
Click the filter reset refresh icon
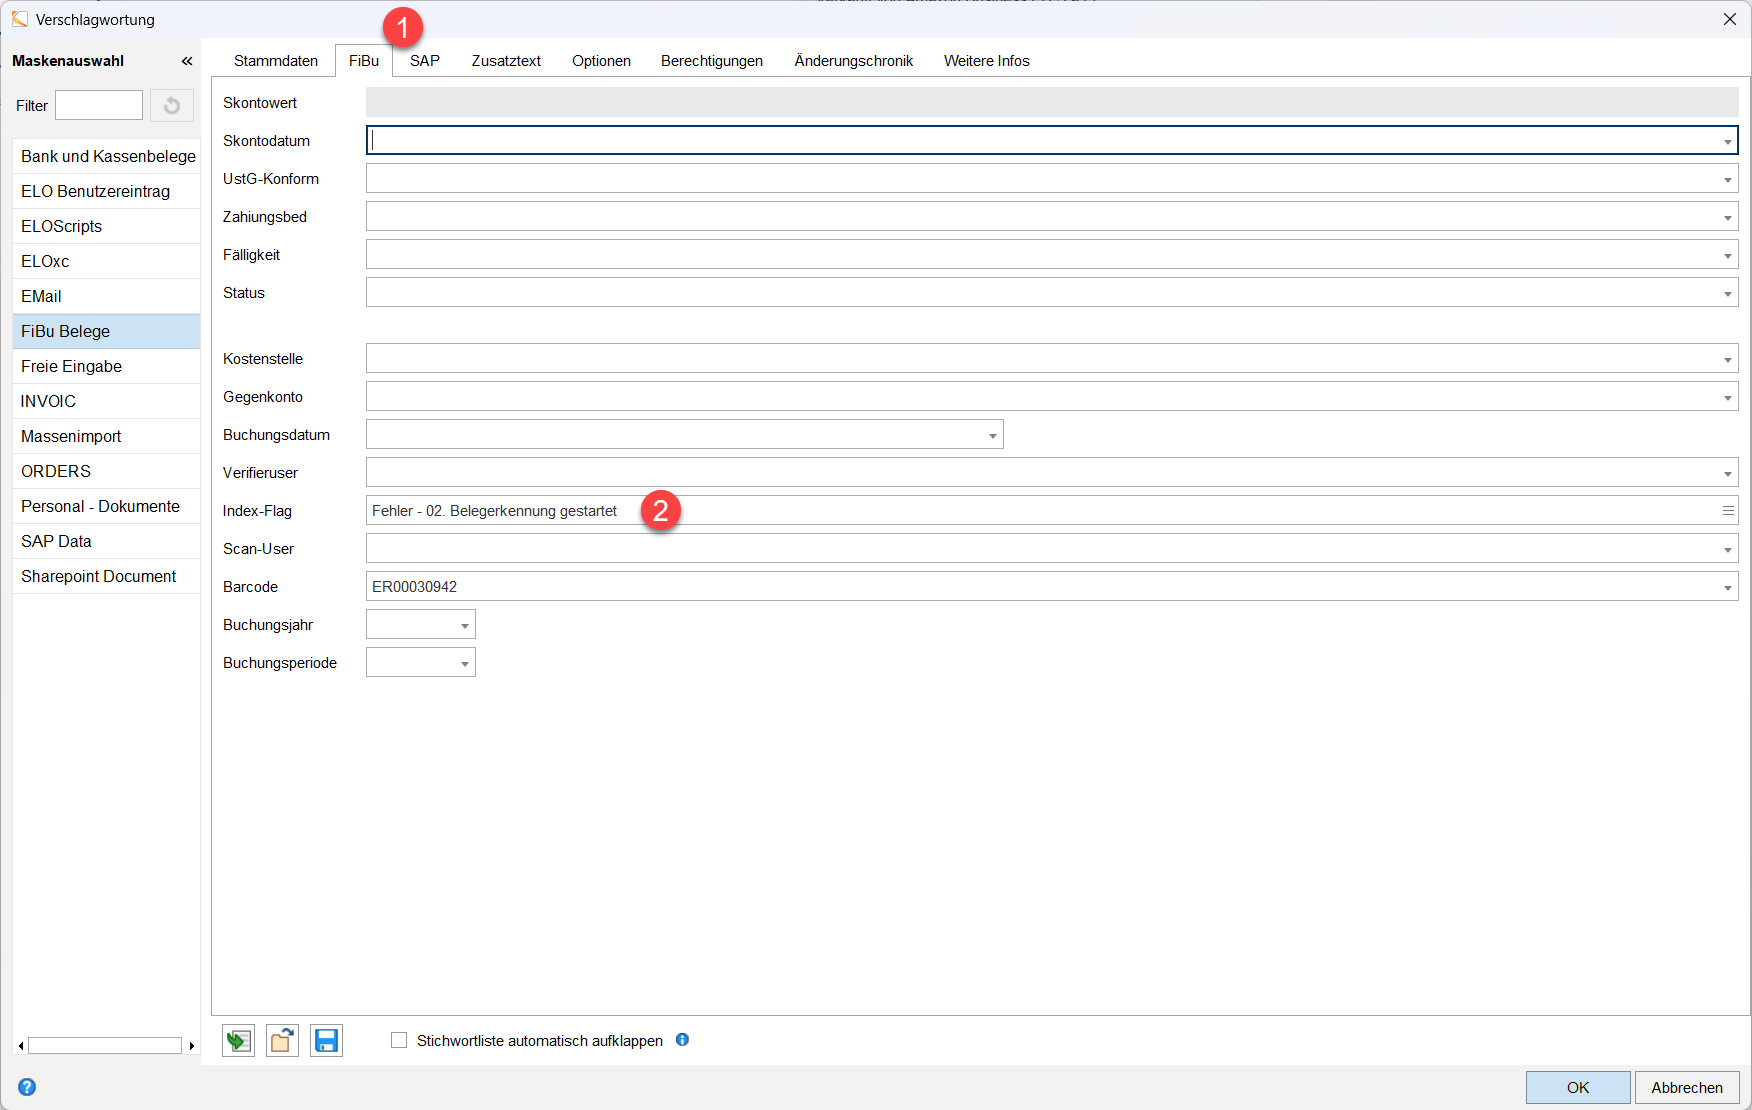point(172,105)
